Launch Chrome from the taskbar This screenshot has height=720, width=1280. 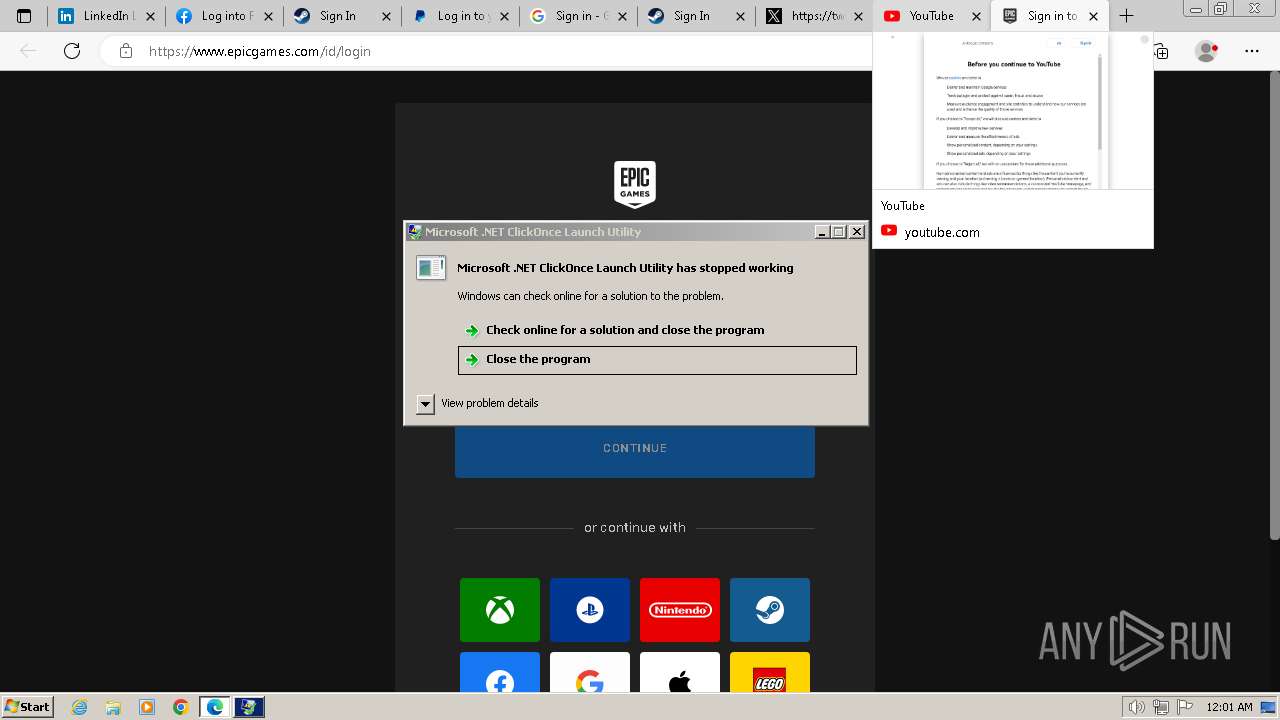click(x=180, y=707)
